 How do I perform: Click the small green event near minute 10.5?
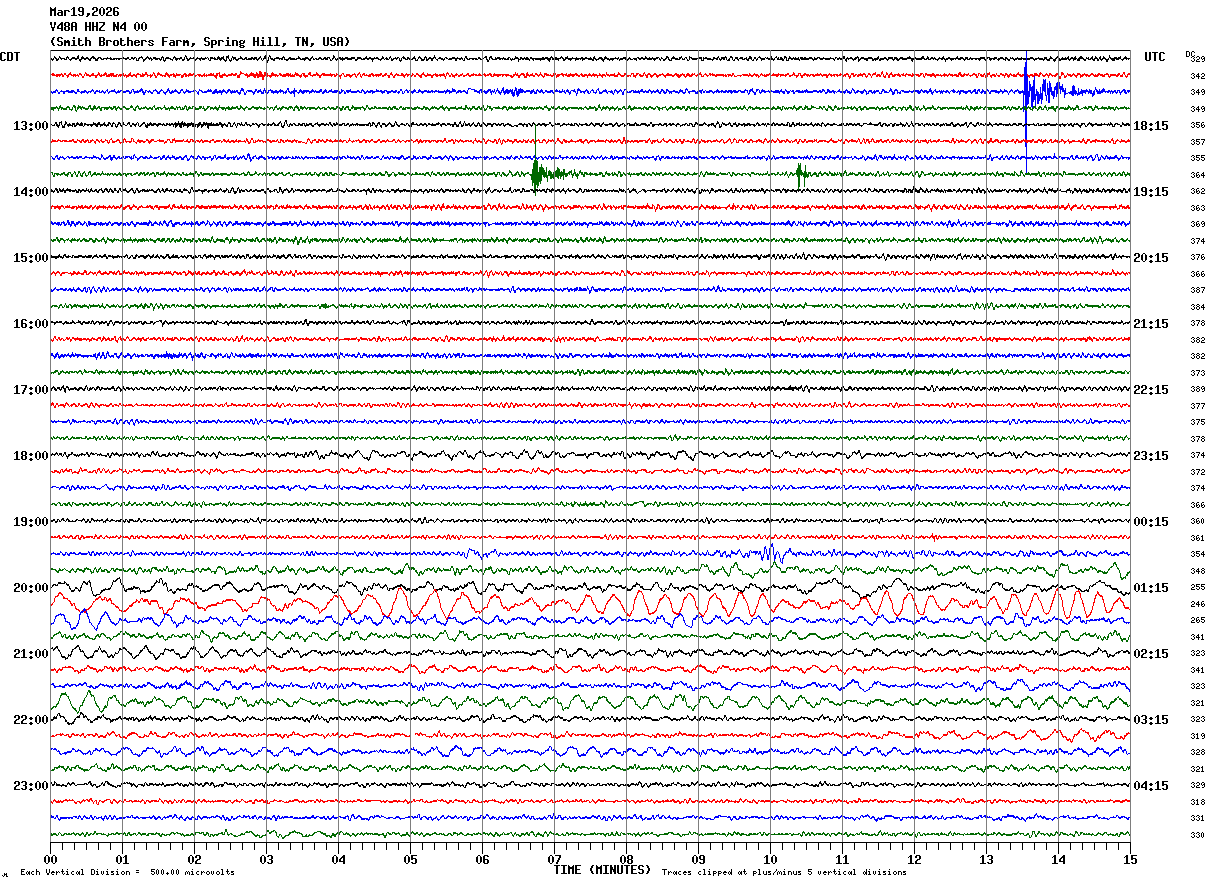[x=801, y=174]
